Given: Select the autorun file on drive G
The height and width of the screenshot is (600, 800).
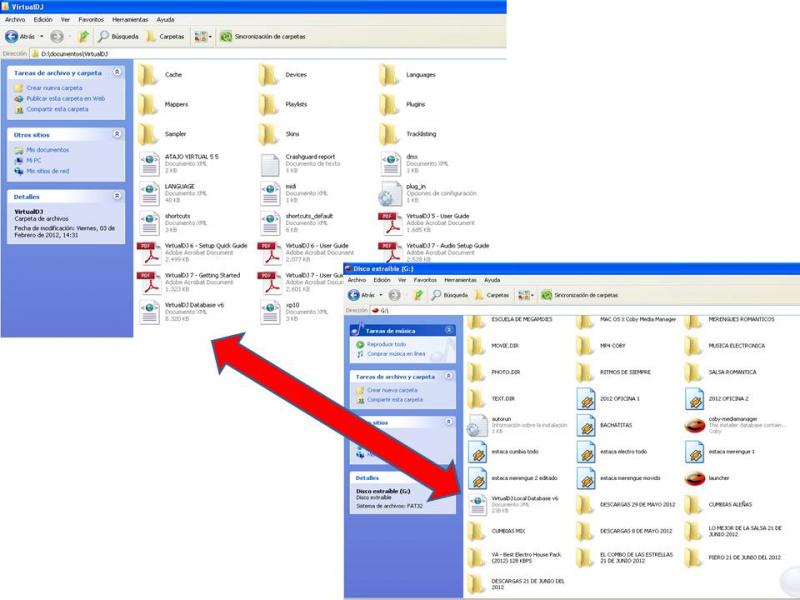Looking at the screenshot, I should [x=518, y=425].
